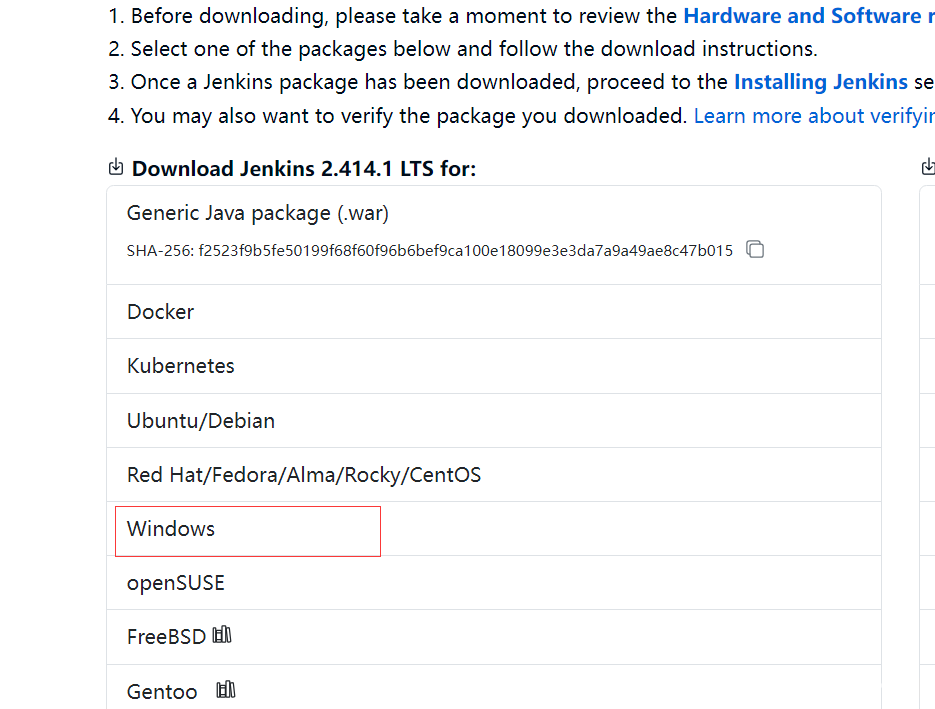
Task: Choose the Ubuntu/Debian package
Action: (x=494, y=420)
